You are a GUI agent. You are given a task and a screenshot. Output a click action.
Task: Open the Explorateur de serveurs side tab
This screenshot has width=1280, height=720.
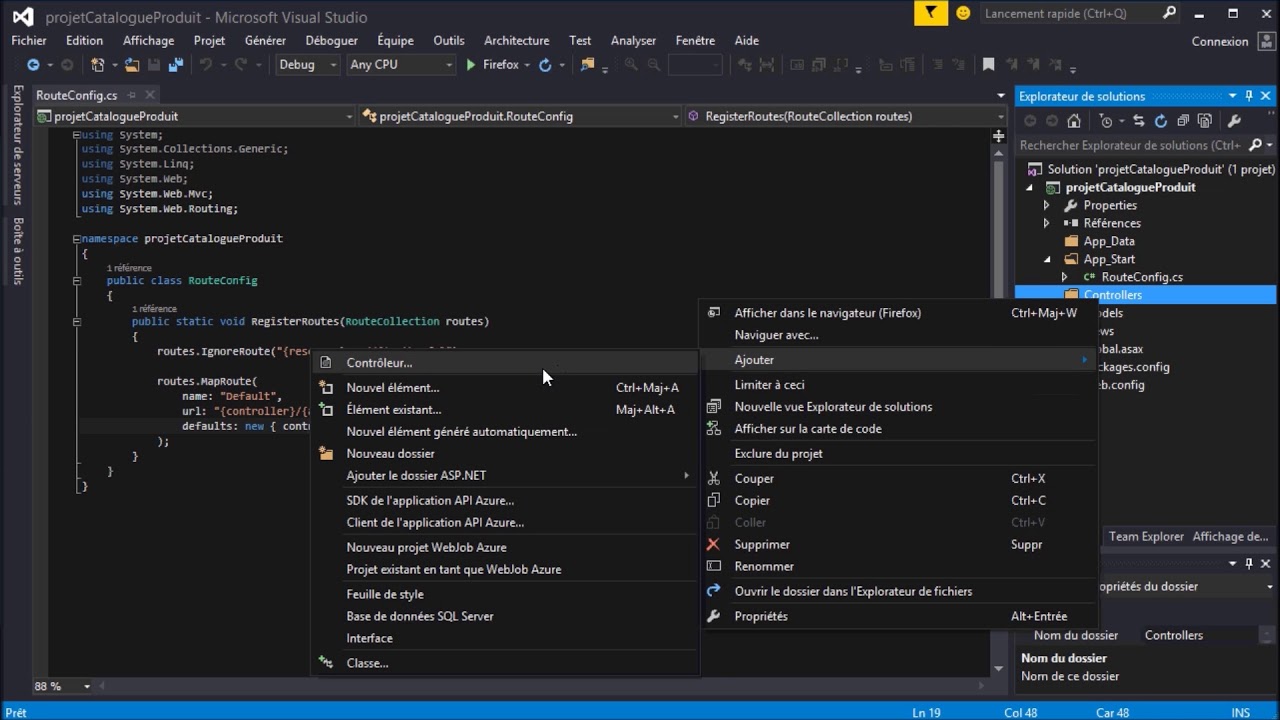coord(17,145)
